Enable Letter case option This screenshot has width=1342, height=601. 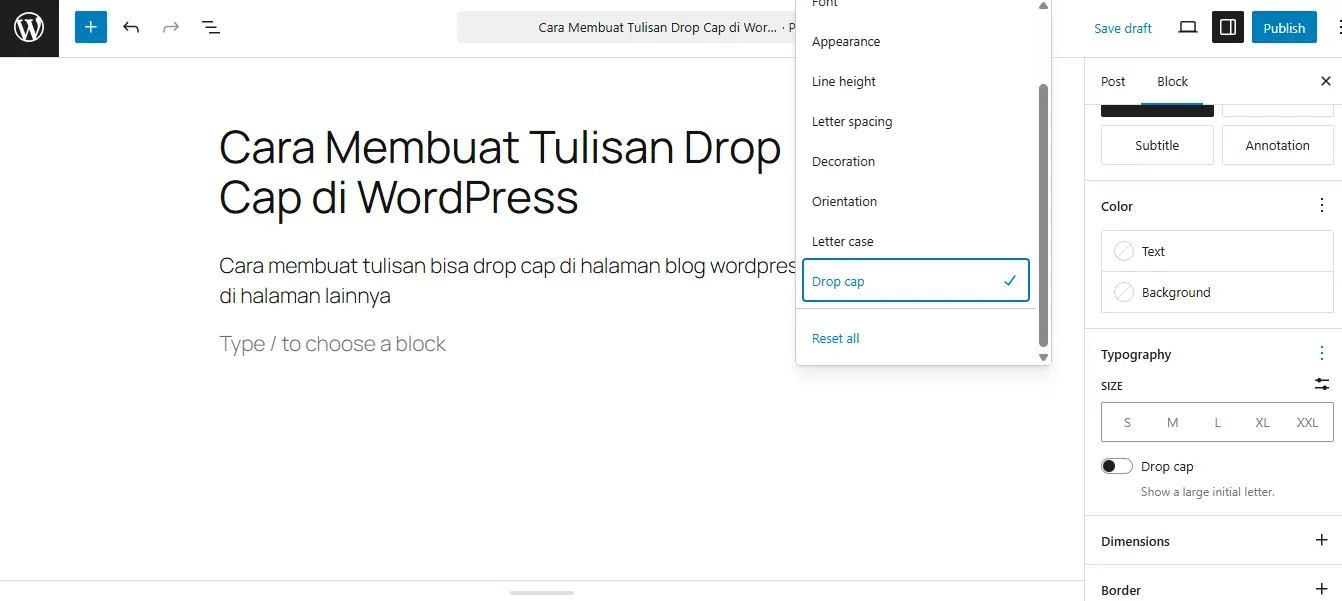[916, 241]
